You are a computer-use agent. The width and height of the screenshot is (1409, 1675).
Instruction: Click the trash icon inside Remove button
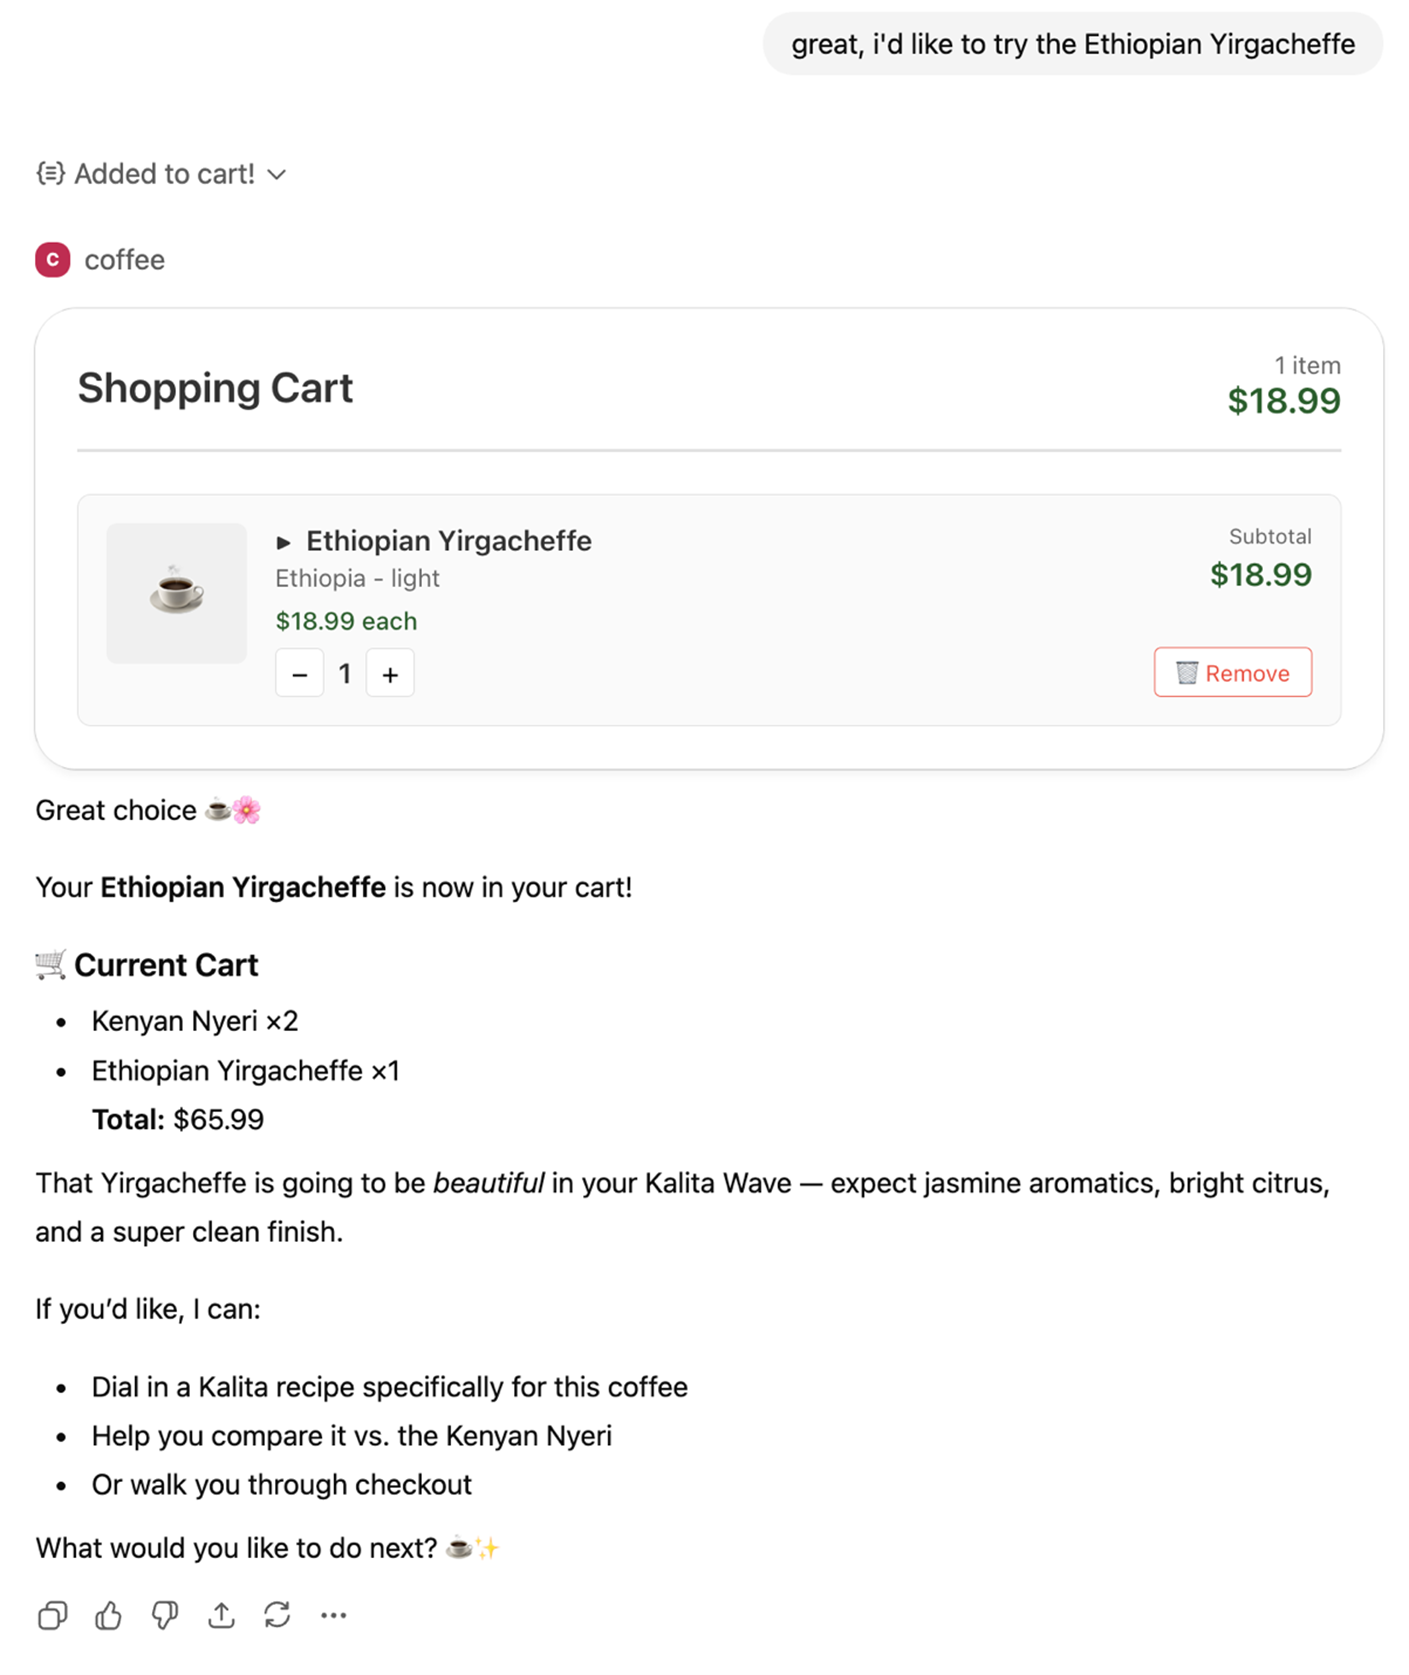1186,672
